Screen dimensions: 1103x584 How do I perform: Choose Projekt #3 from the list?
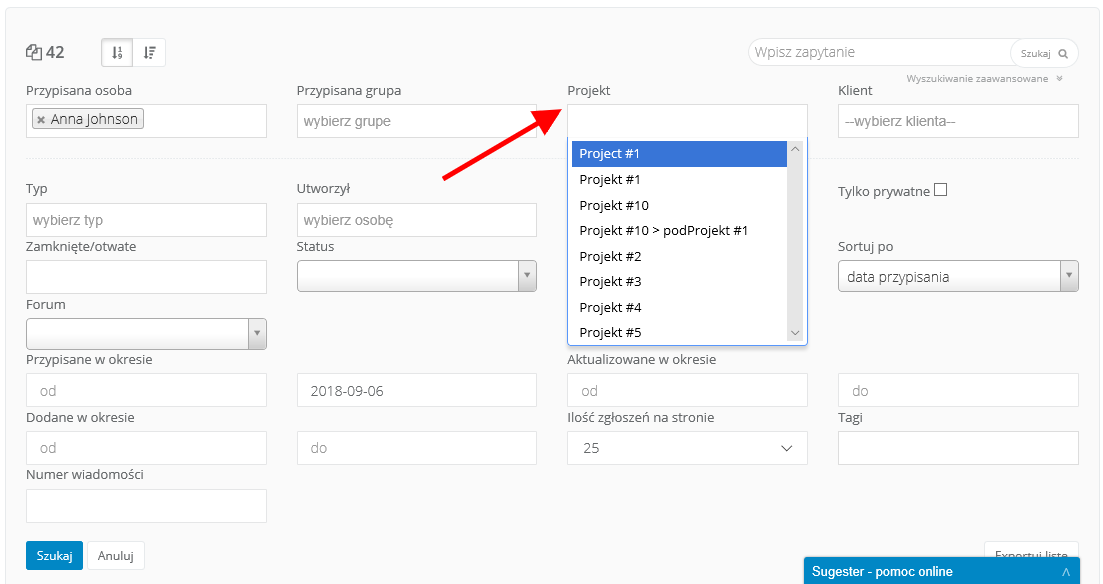point(610,281)
